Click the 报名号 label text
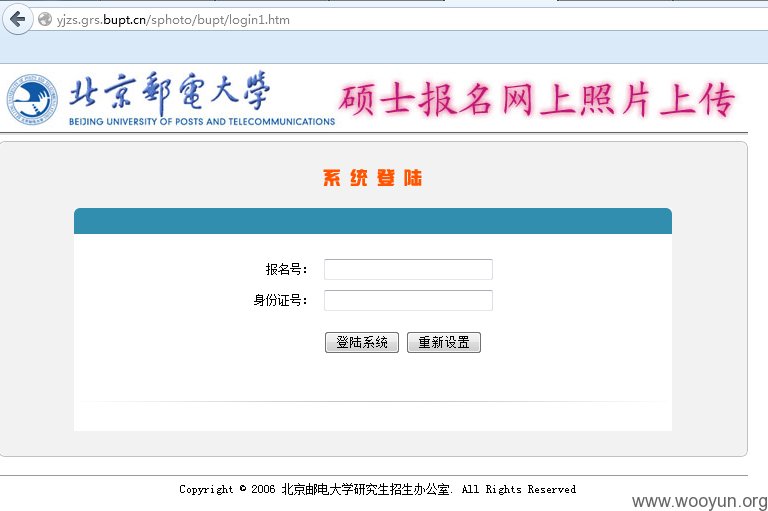The image size is (768, 511). (x=286, y=269)
